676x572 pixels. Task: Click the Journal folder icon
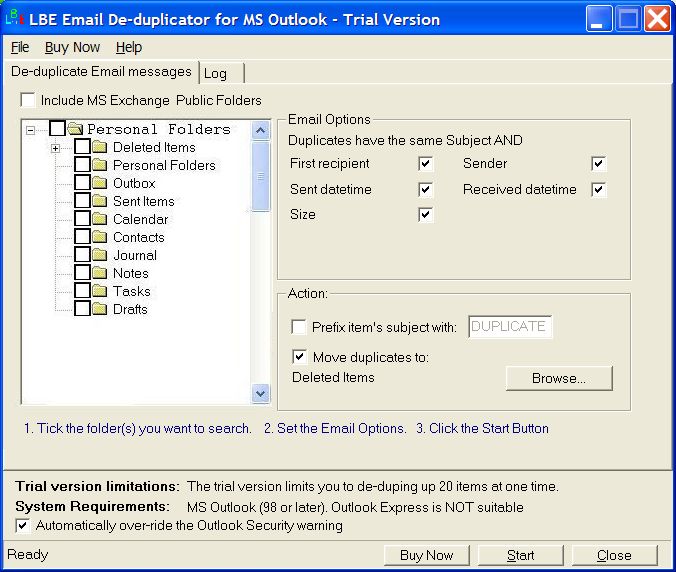coord(100,255)
